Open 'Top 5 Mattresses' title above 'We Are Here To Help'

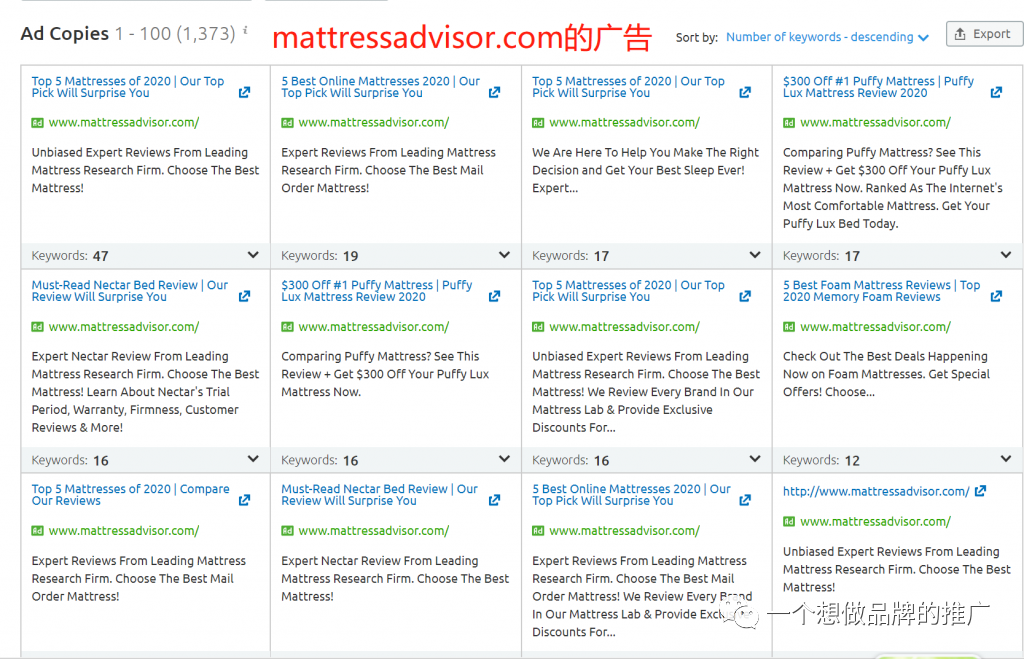(628, 87)
